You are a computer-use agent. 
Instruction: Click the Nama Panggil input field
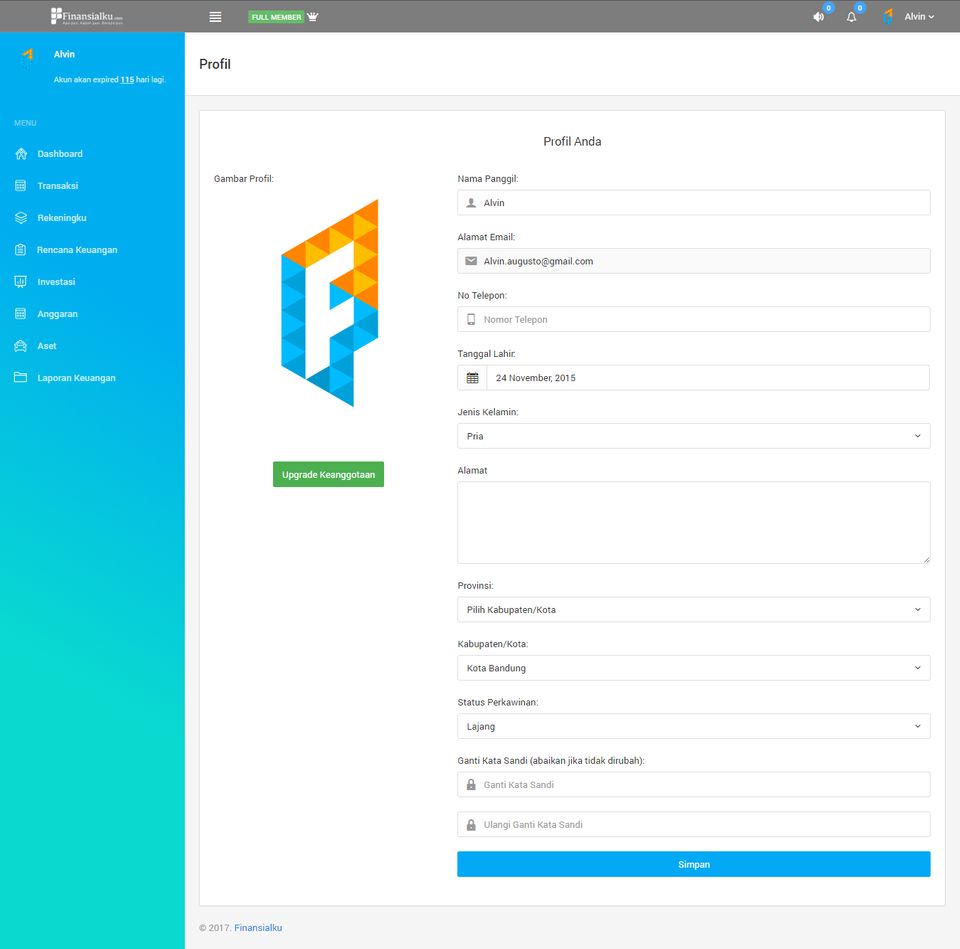point(694,203)
